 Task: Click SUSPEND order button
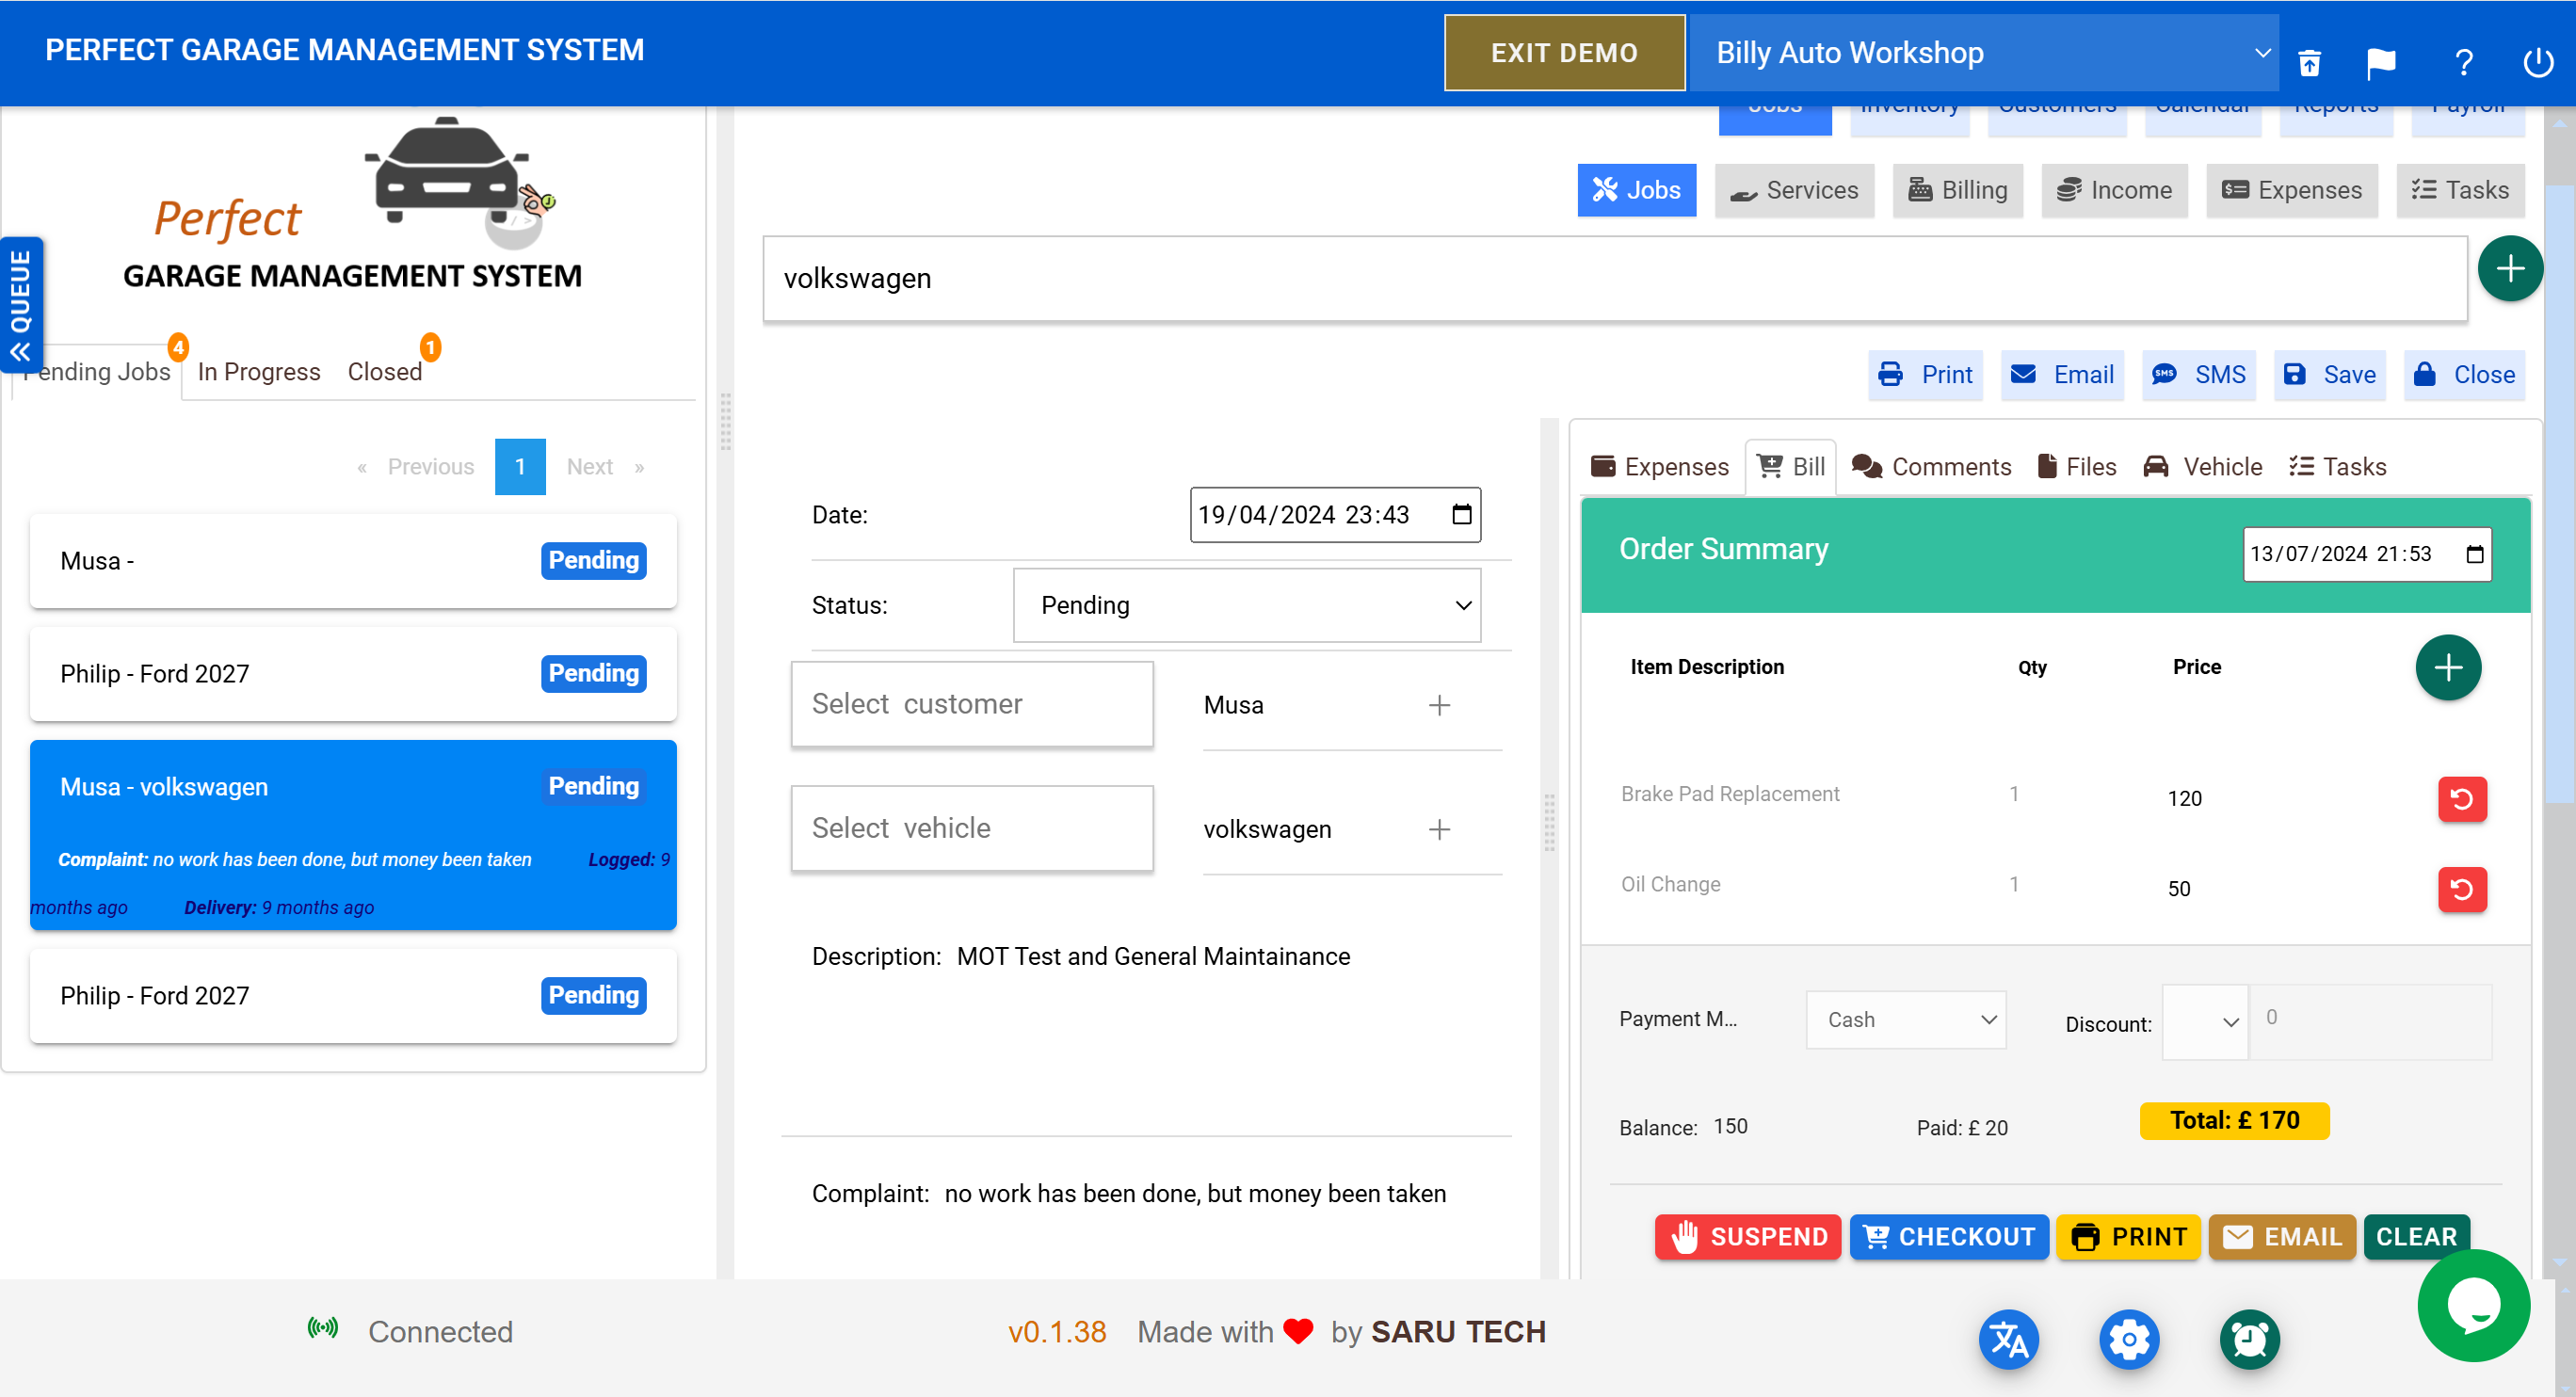point(1747,1237)
